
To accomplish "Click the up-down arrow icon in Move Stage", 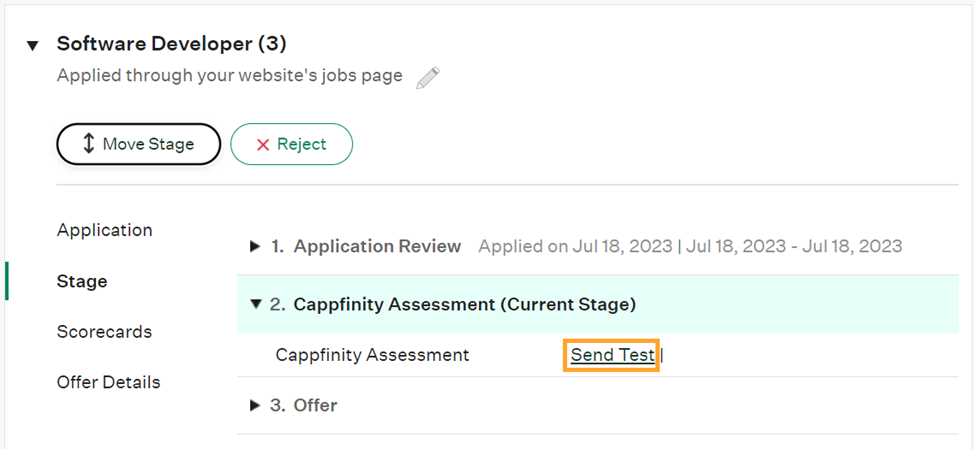I will [88, 144].
